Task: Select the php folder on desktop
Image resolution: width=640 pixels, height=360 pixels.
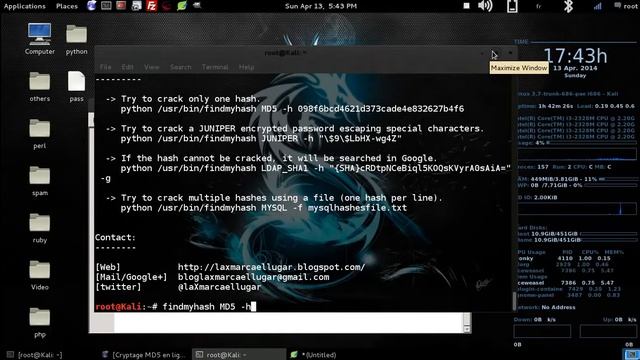Action: click(40, 322)
